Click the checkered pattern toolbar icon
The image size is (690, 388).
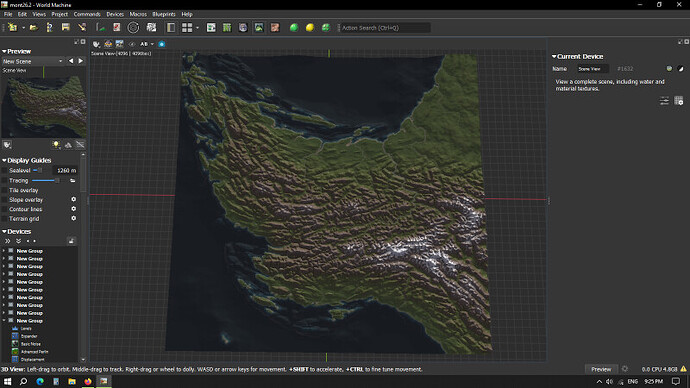pyautogui.click(x=151, y=27)
